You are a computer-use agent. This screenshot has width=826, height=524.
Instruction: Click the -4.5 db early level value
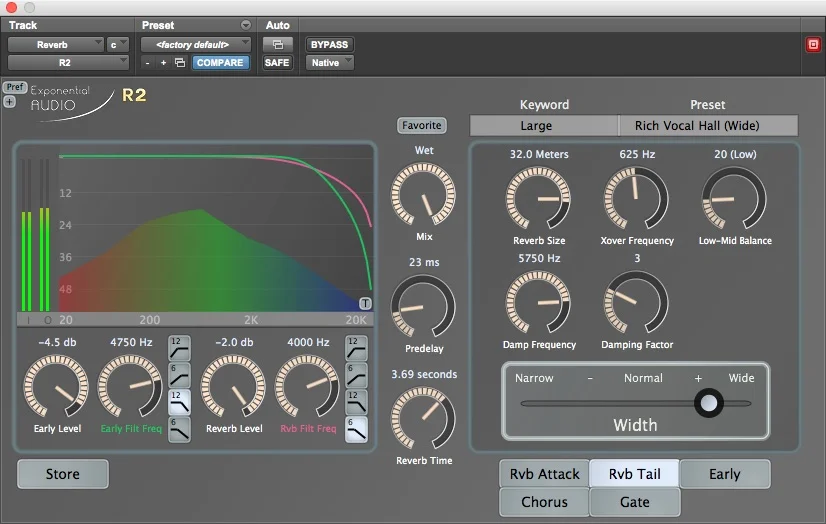point(57,342)
